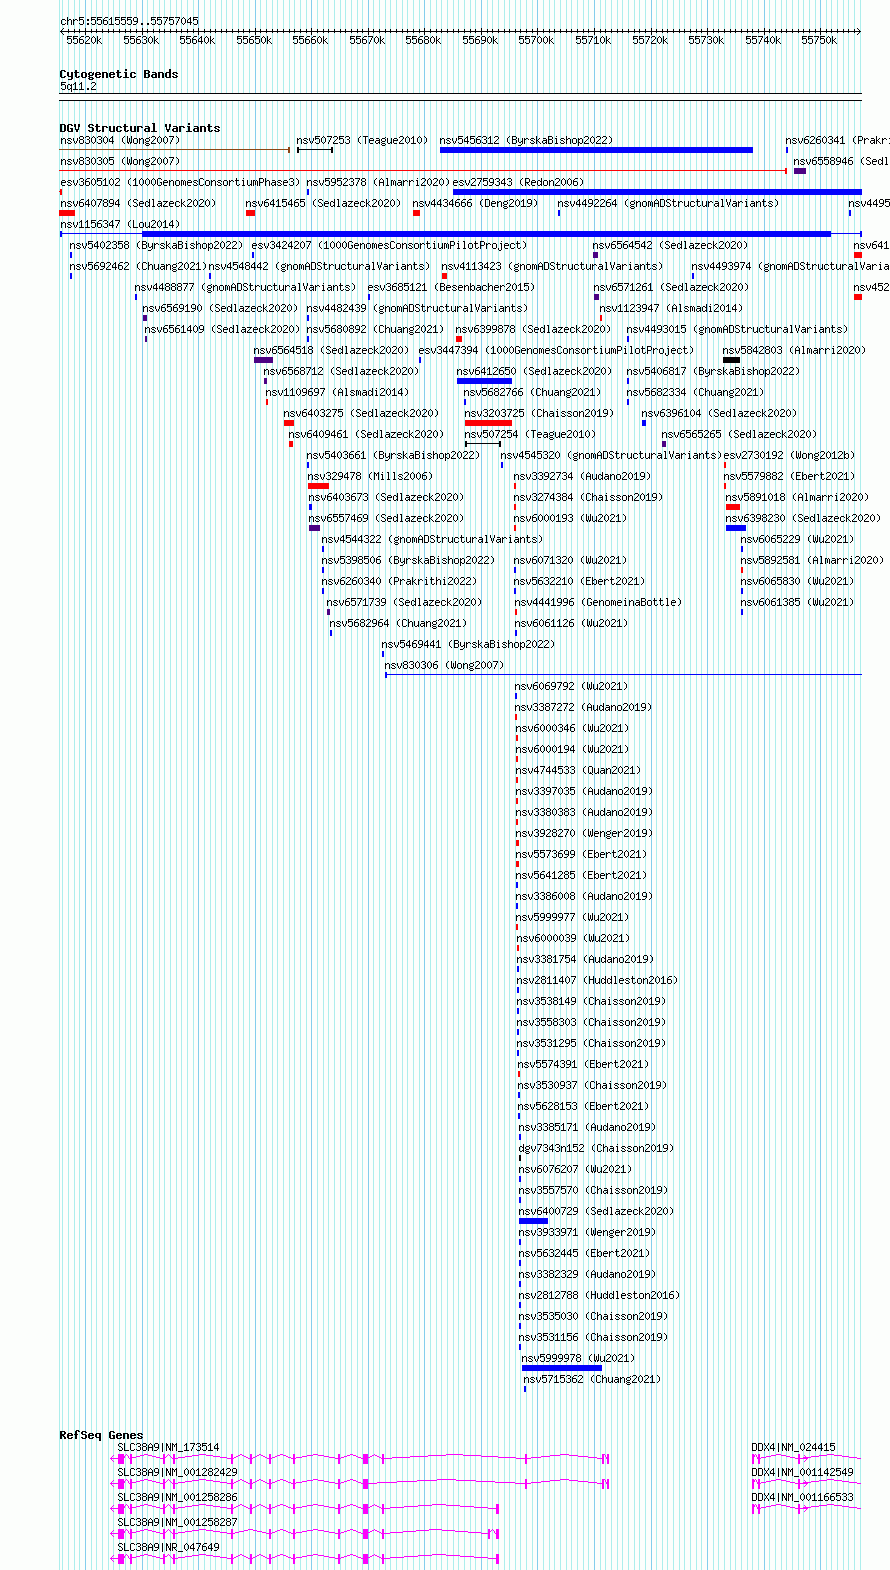Select the nsv6398230 (Sedlazeck2020) variant

(804, 518)
